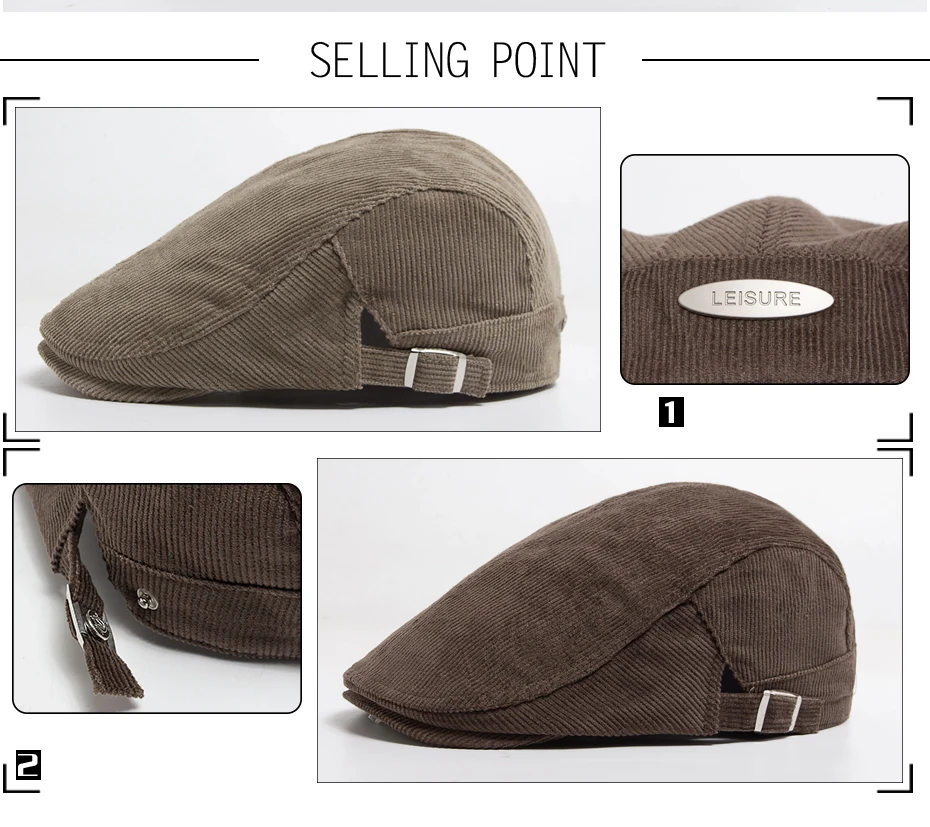Click the horizontal line left of the heading
The image size is (930, 827).
click(129, 59)
